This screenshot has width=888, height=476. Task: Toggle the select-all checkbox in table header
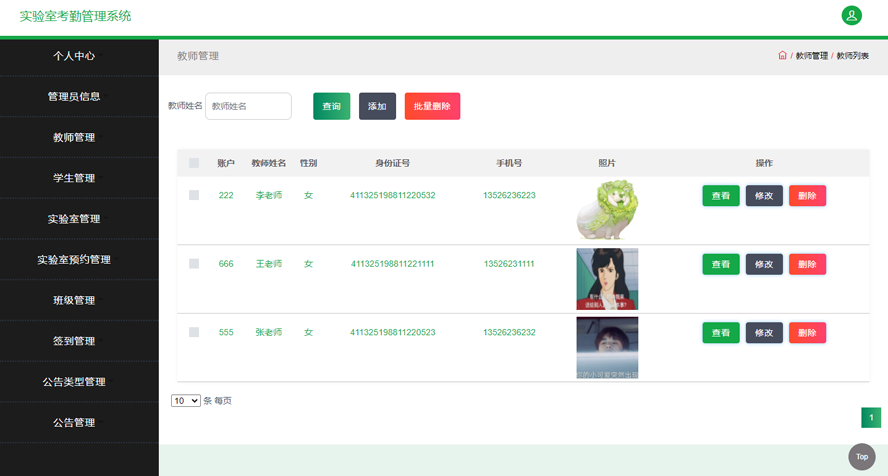194,163
